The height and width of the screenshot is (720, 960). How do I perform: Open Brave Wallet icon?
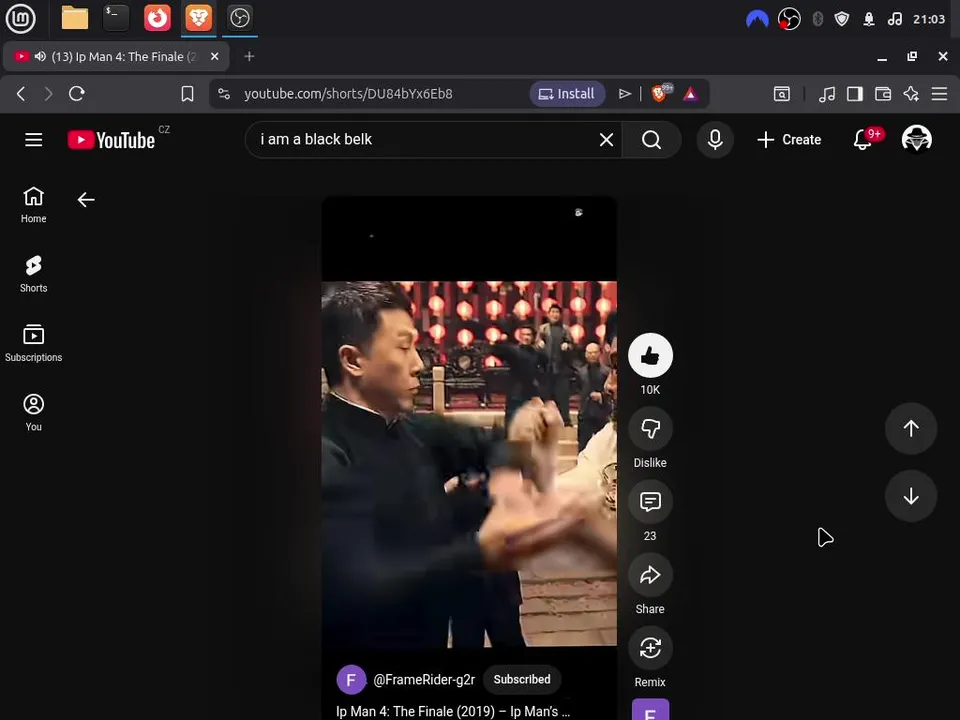[883, 94]
